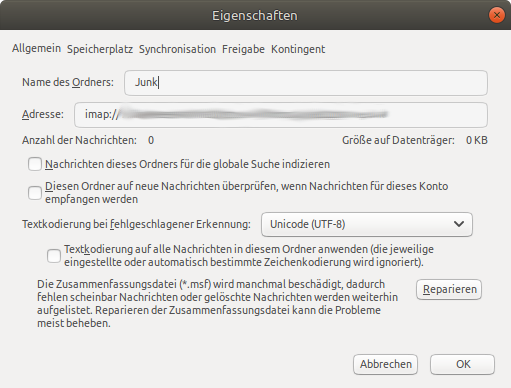
Task: Click the Adresse imap field
Action: 281,115
